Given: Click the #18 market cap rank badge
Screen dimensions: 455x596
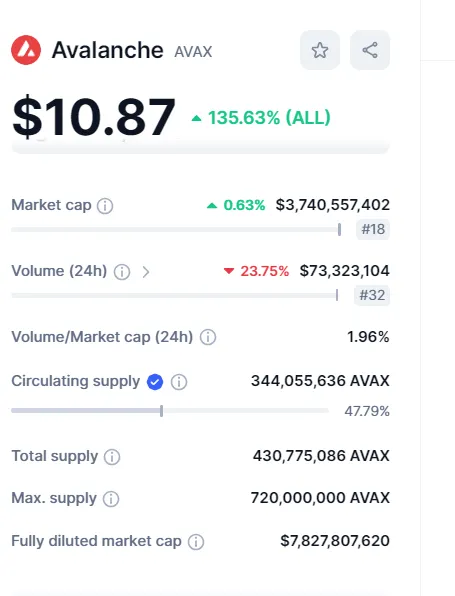Looking at the screenshot, I should coord(373,229).
